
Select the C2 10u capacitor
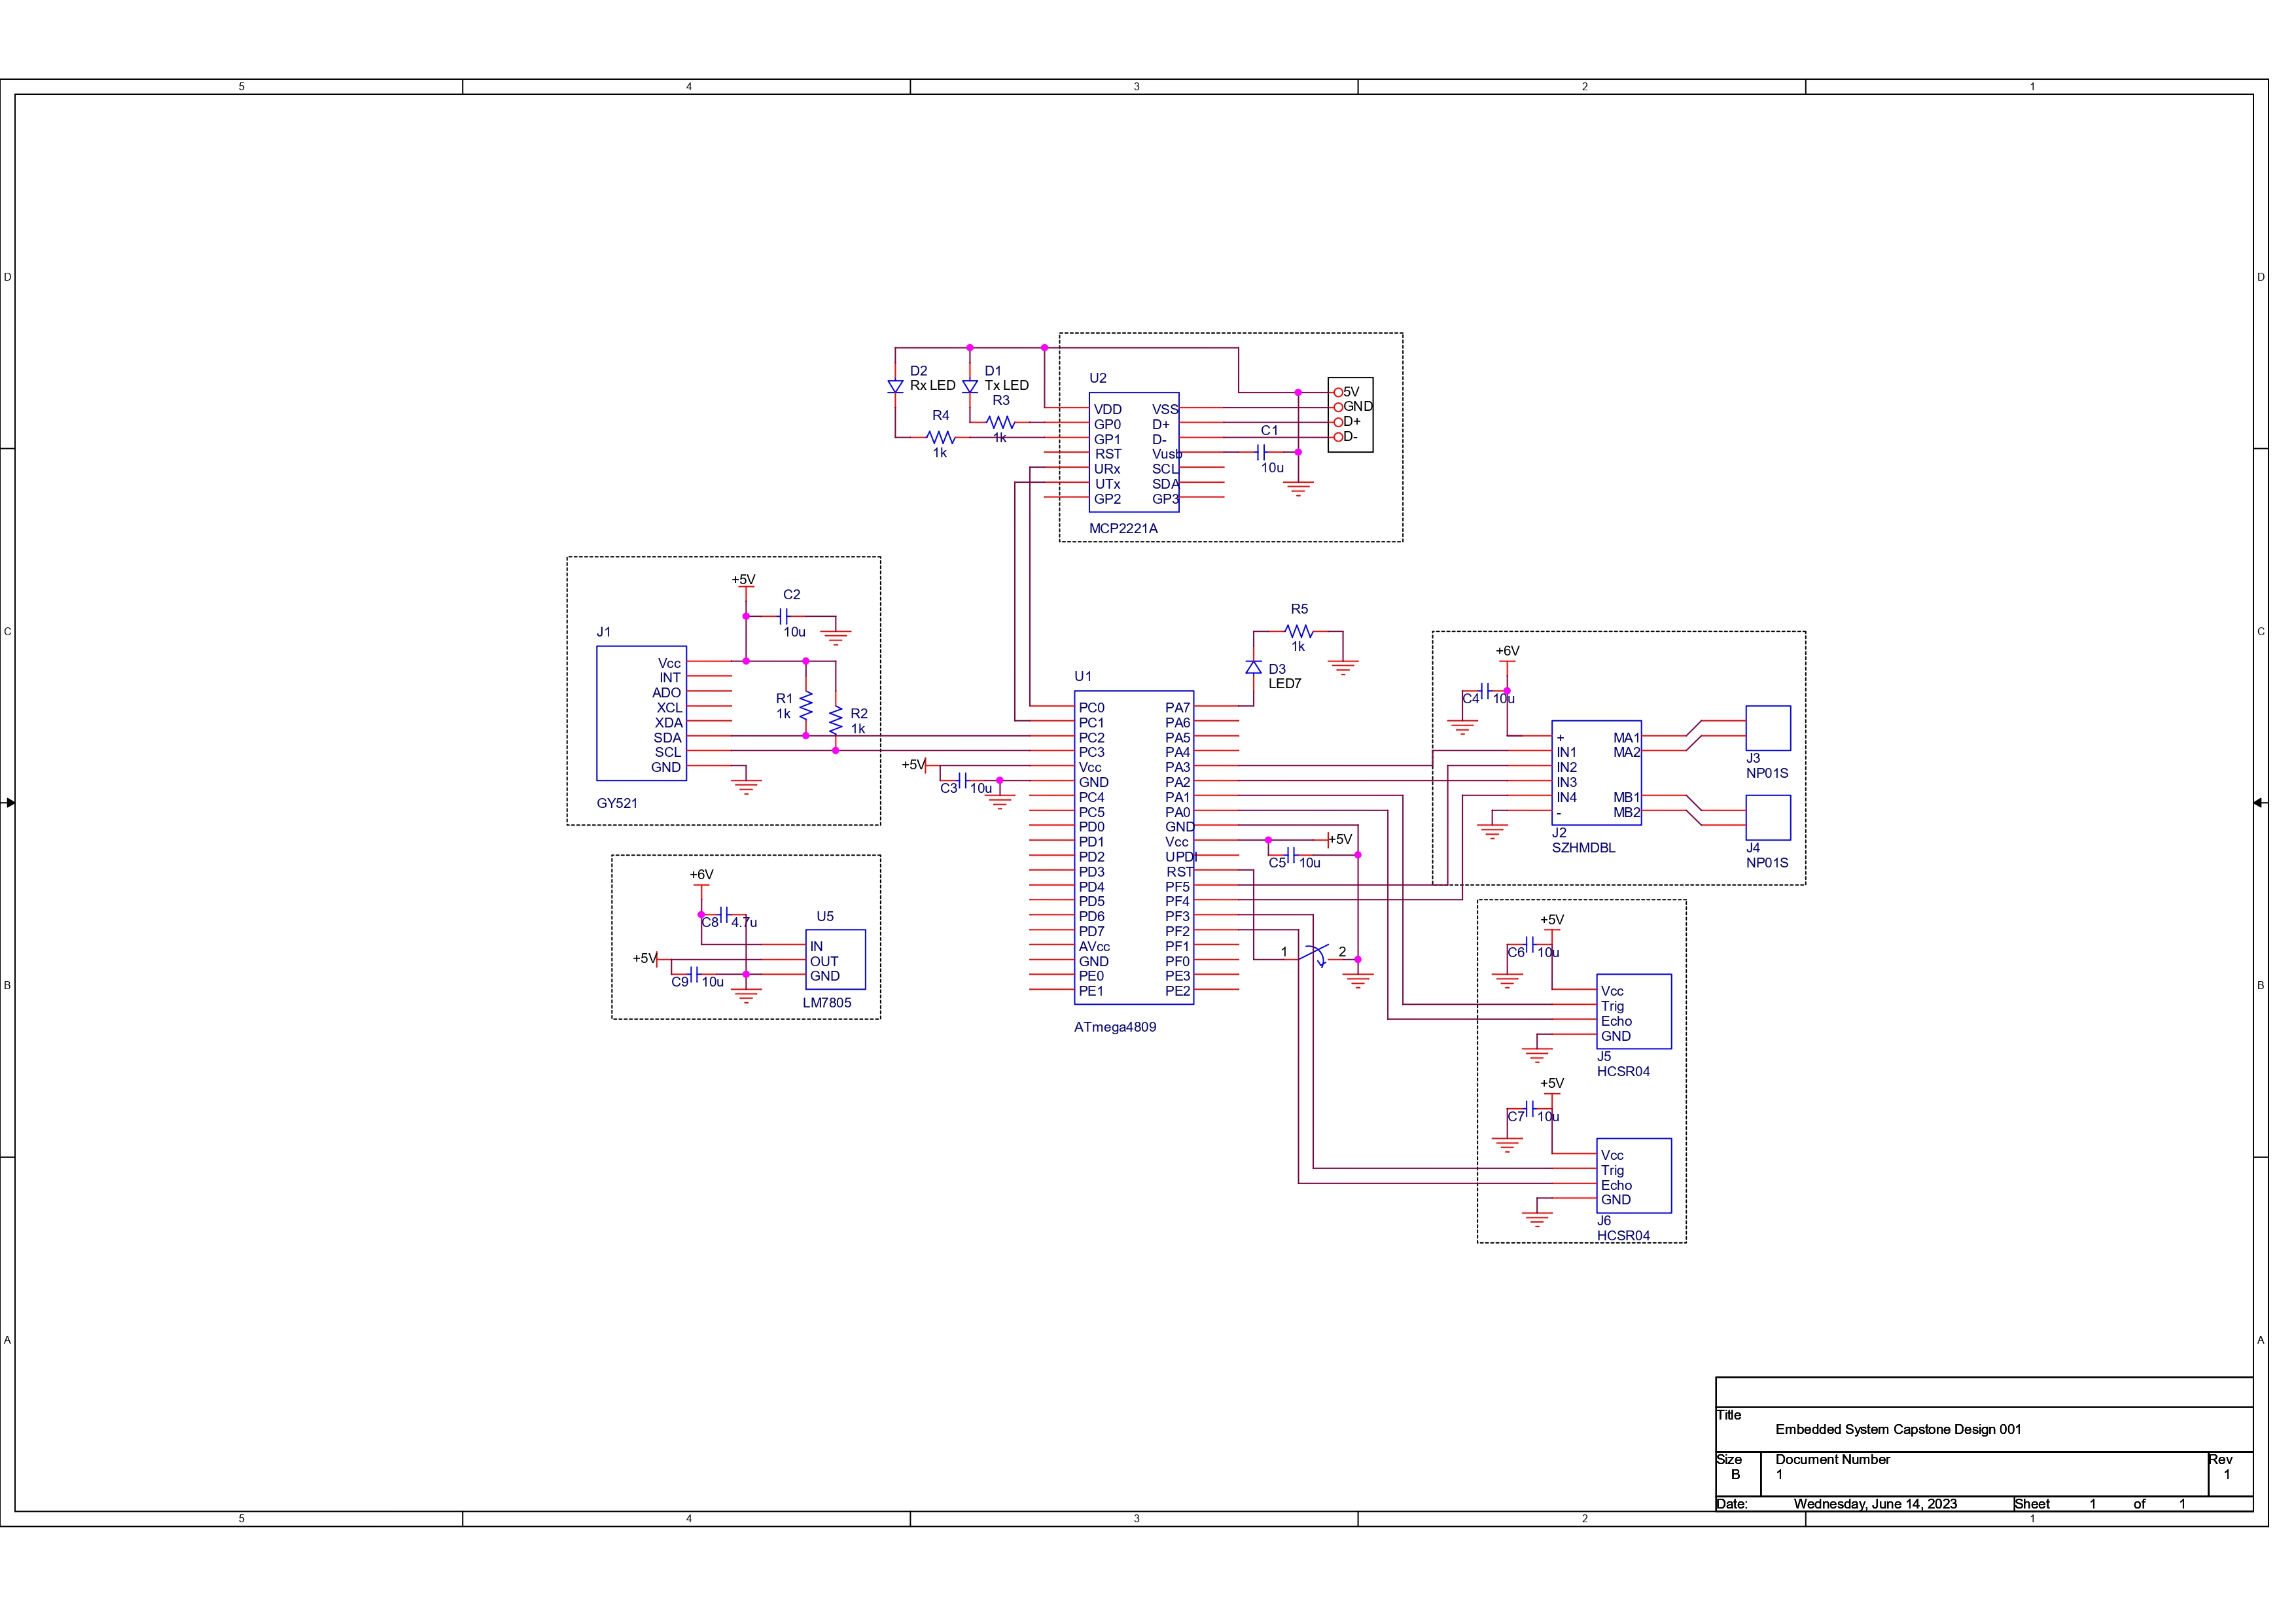click(x=784, y=616)
